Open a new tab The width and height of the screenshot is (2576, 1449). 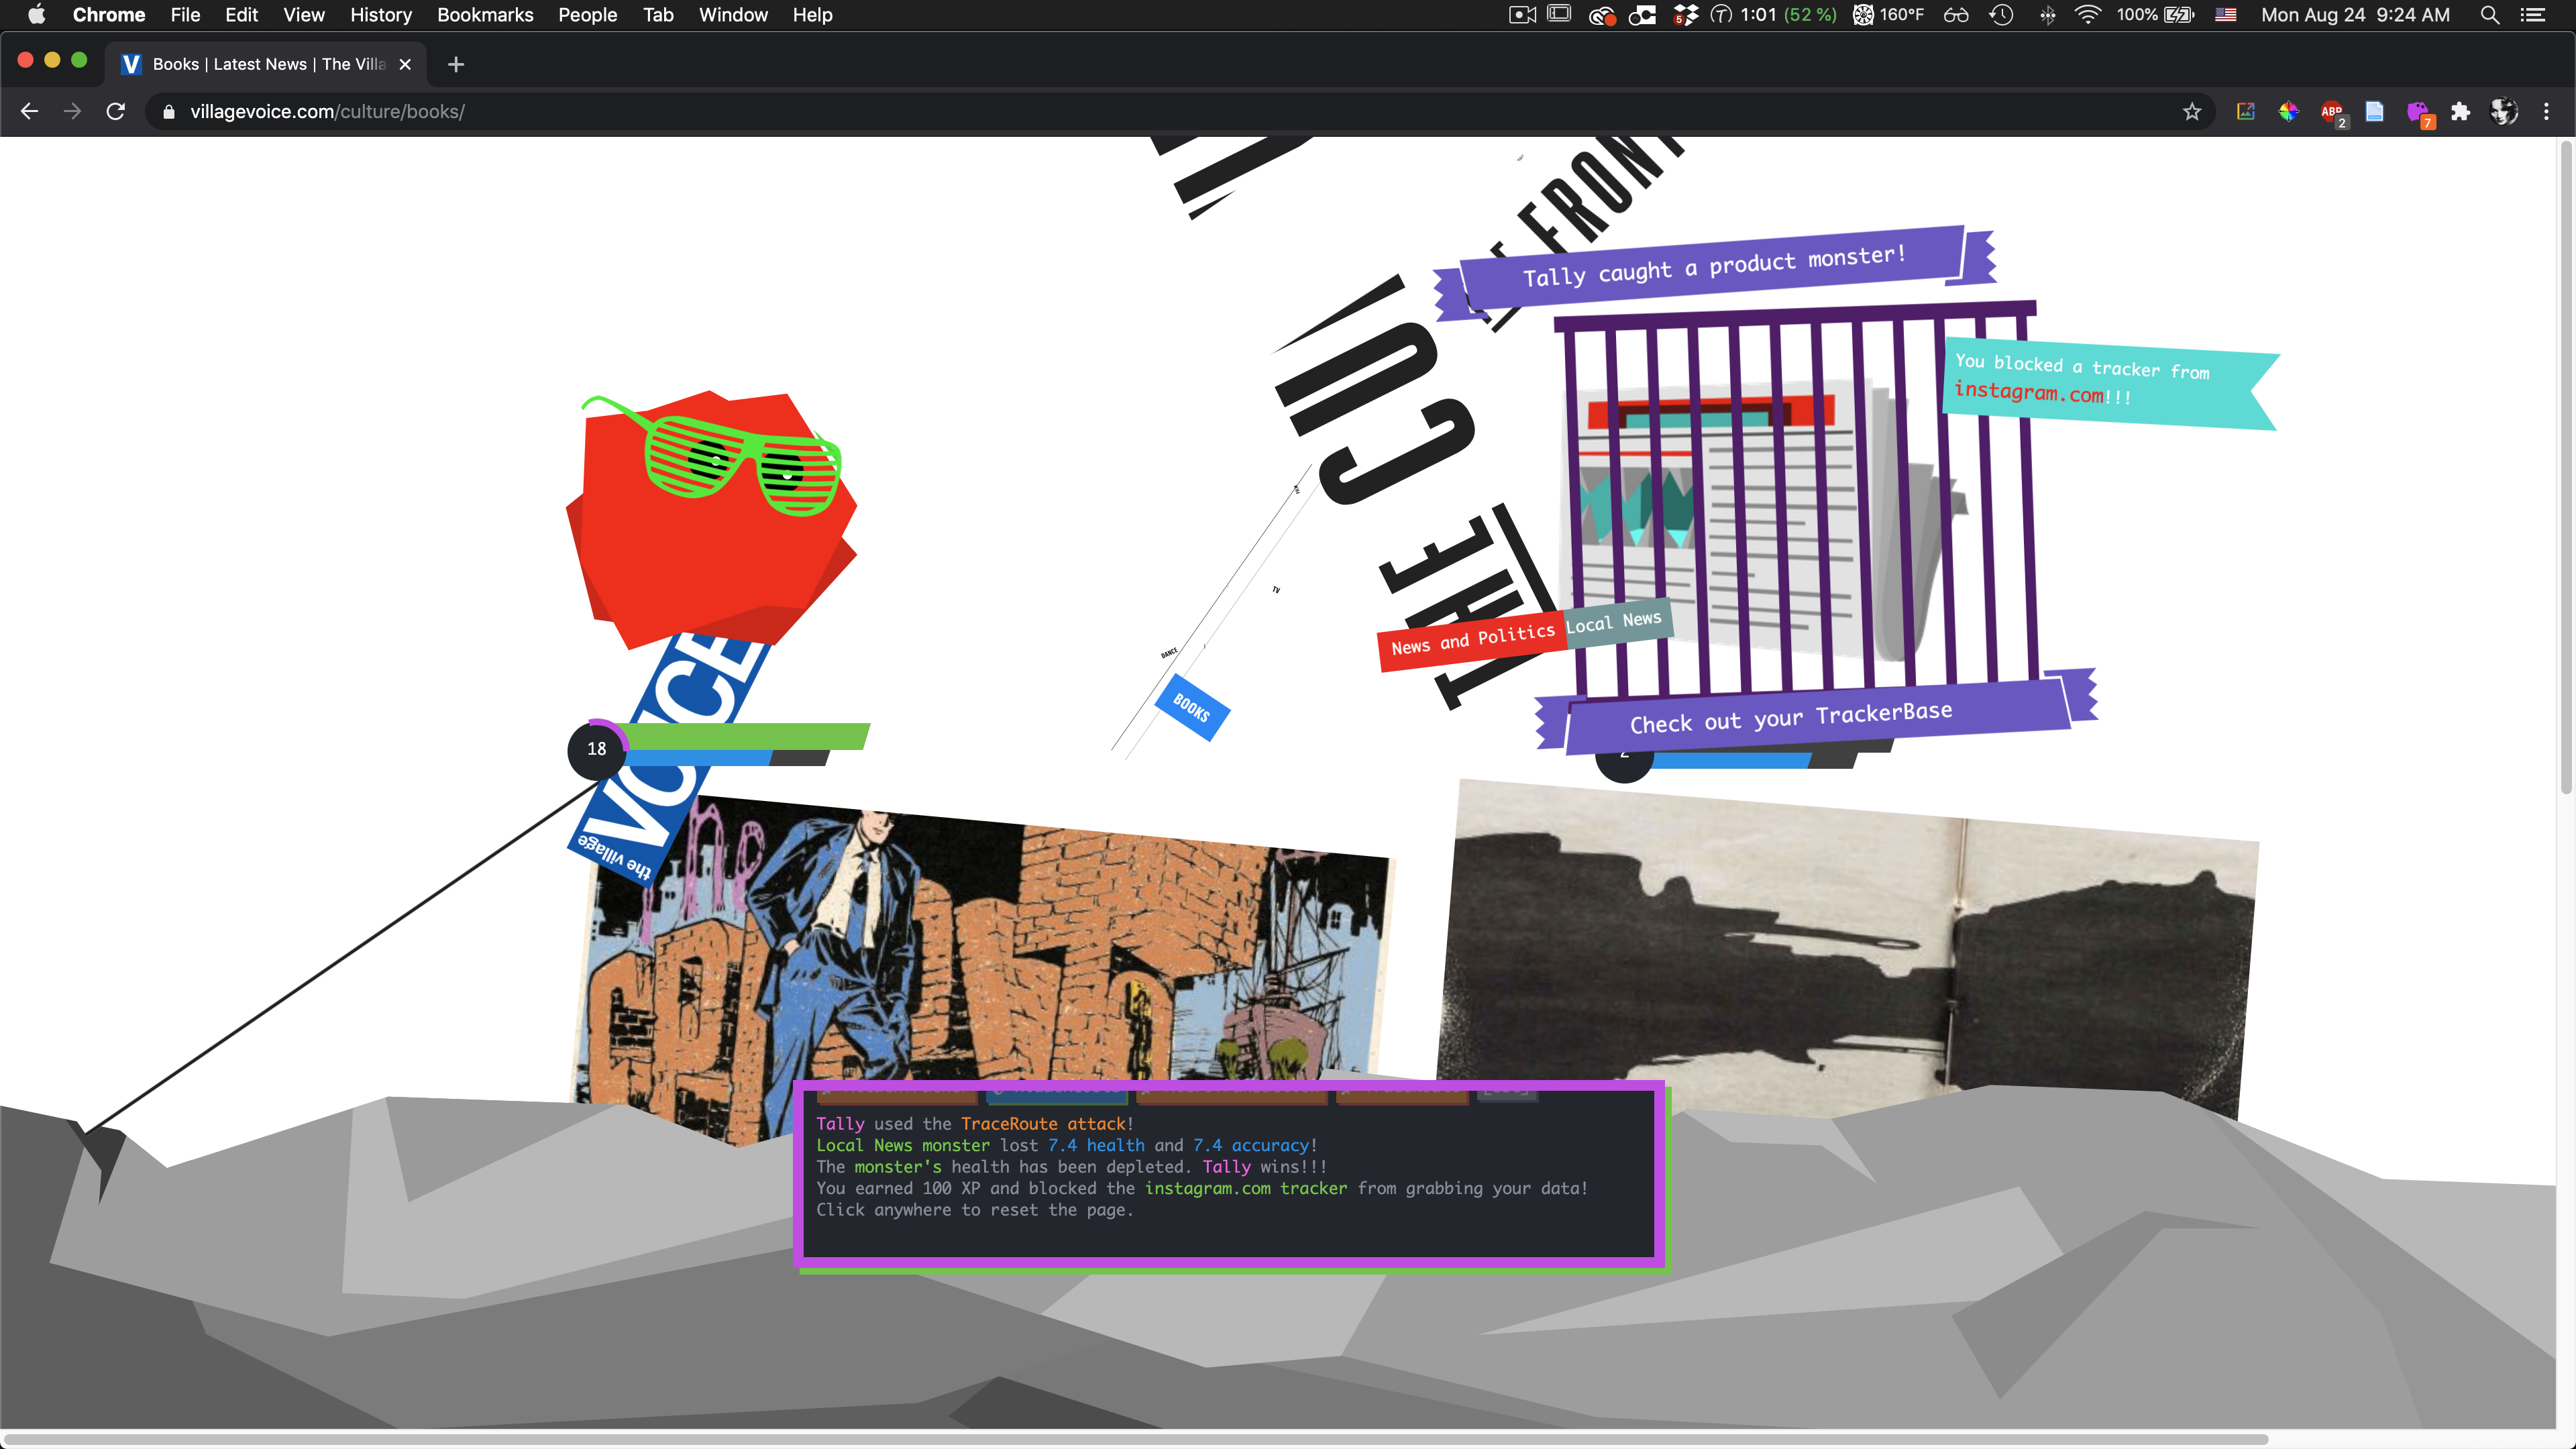[456, 64]
